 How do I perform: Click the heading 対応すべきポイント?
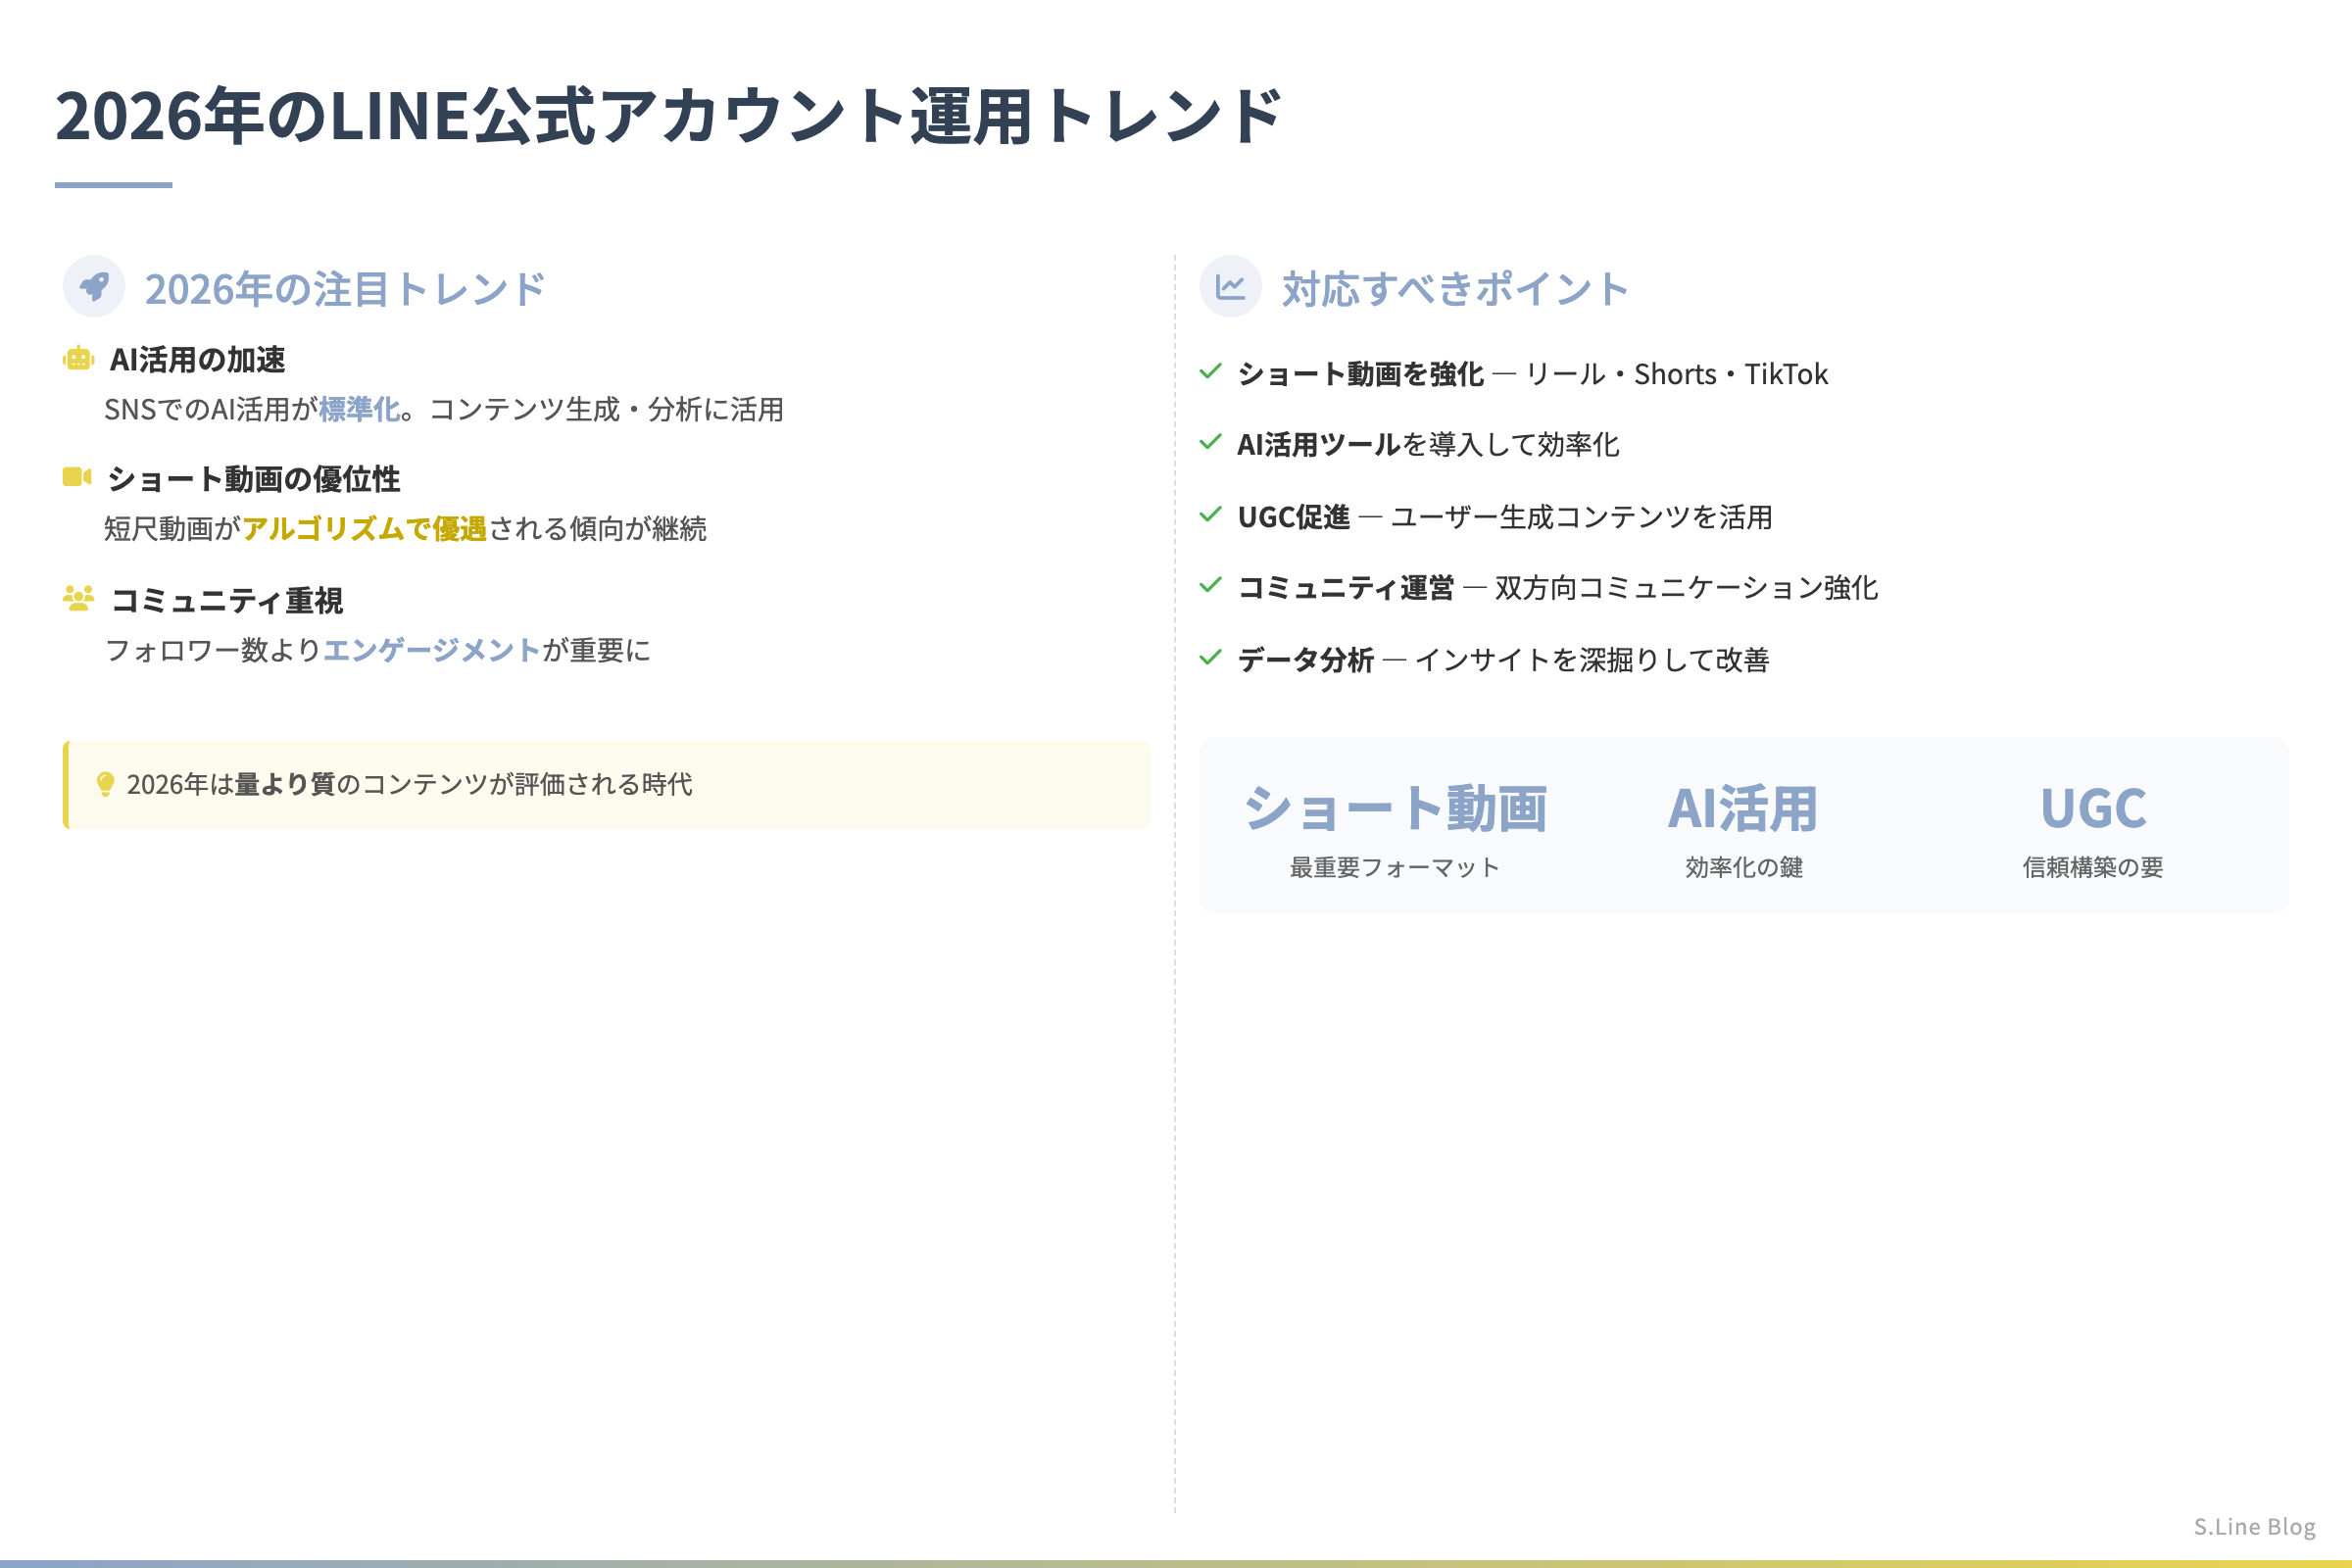click(x=1455, y=289)
